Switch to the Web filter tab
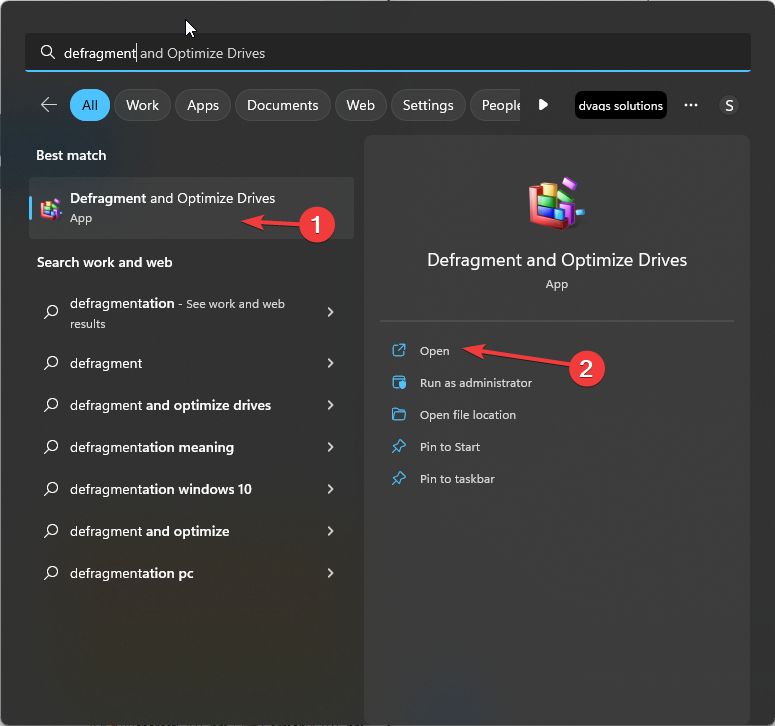775x726 pixels. pos(360,105)
